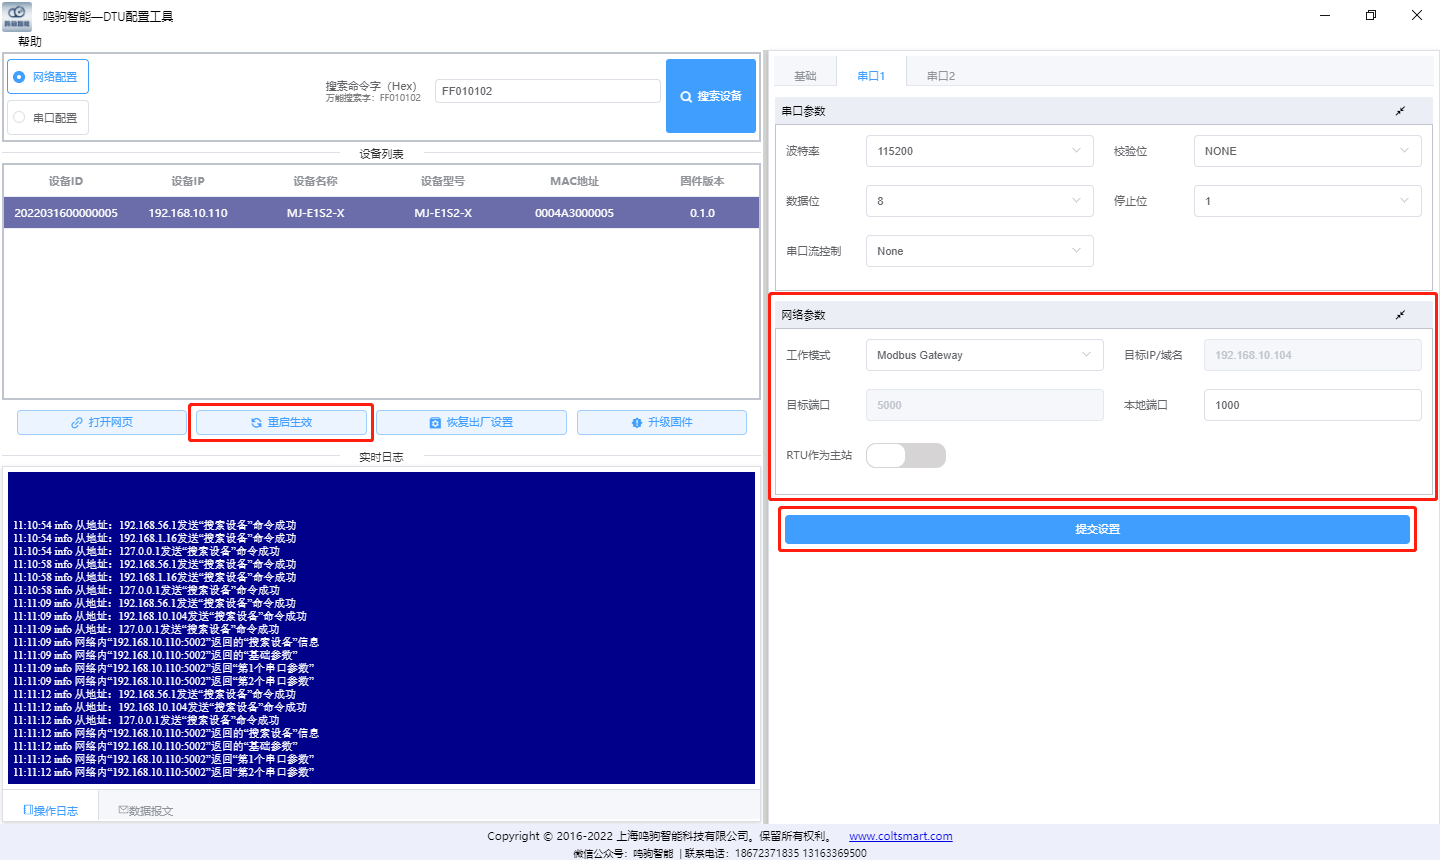Open the 工作模式 dropdown showing Modbus Gateway
Image resolution: width=1440 pixels, height=860 pixels.
(985, 355)
